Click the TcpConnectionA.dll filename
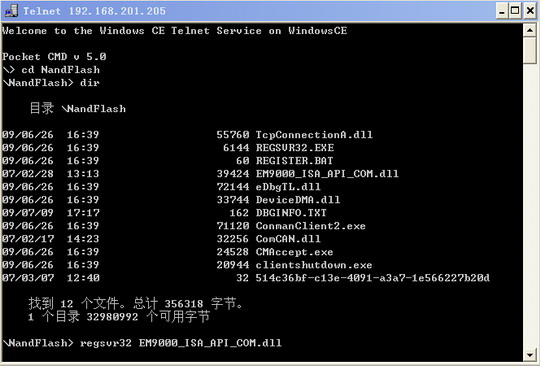This screenshot has width=540, height=366. point(314,135)
